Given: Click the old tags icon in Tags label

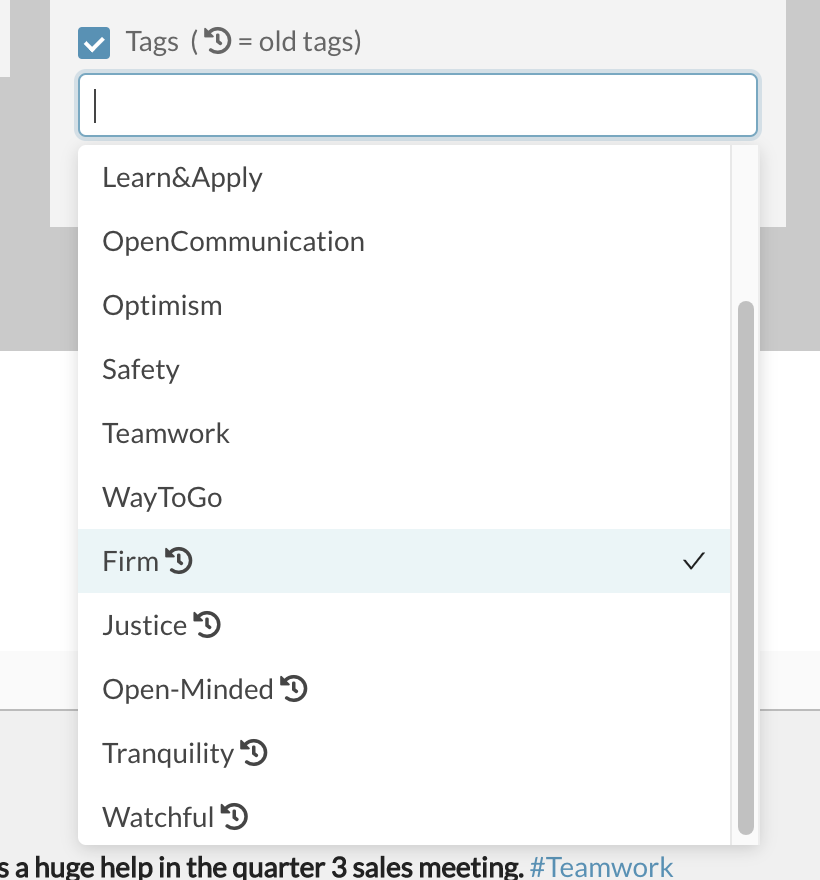Looking at the screenshot, I should point(217,41).
